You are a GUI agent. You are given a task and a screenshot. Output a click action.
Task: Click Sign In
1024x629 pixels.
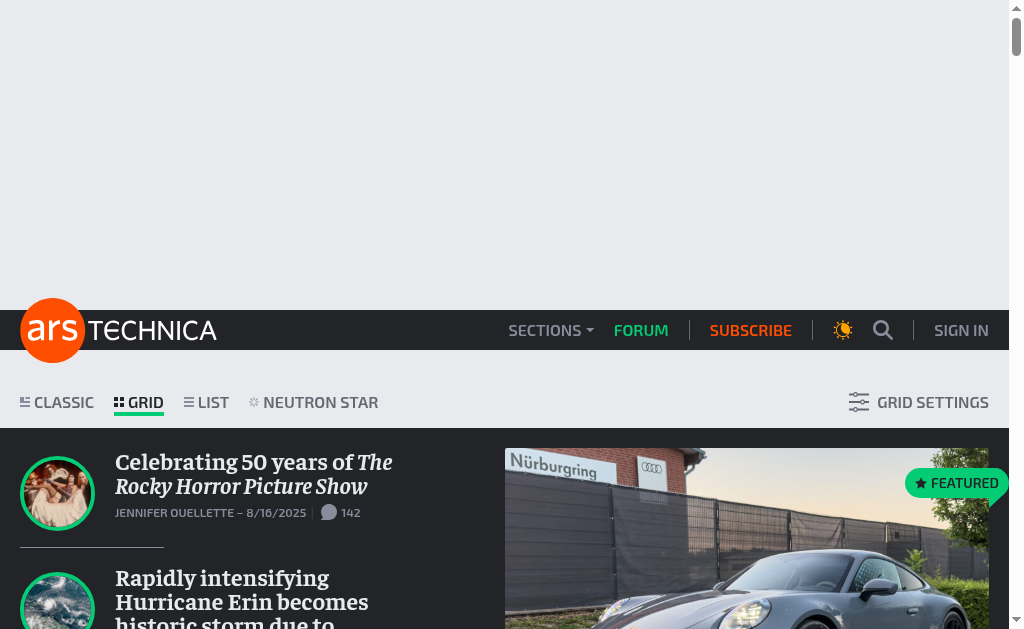[961, 331]
